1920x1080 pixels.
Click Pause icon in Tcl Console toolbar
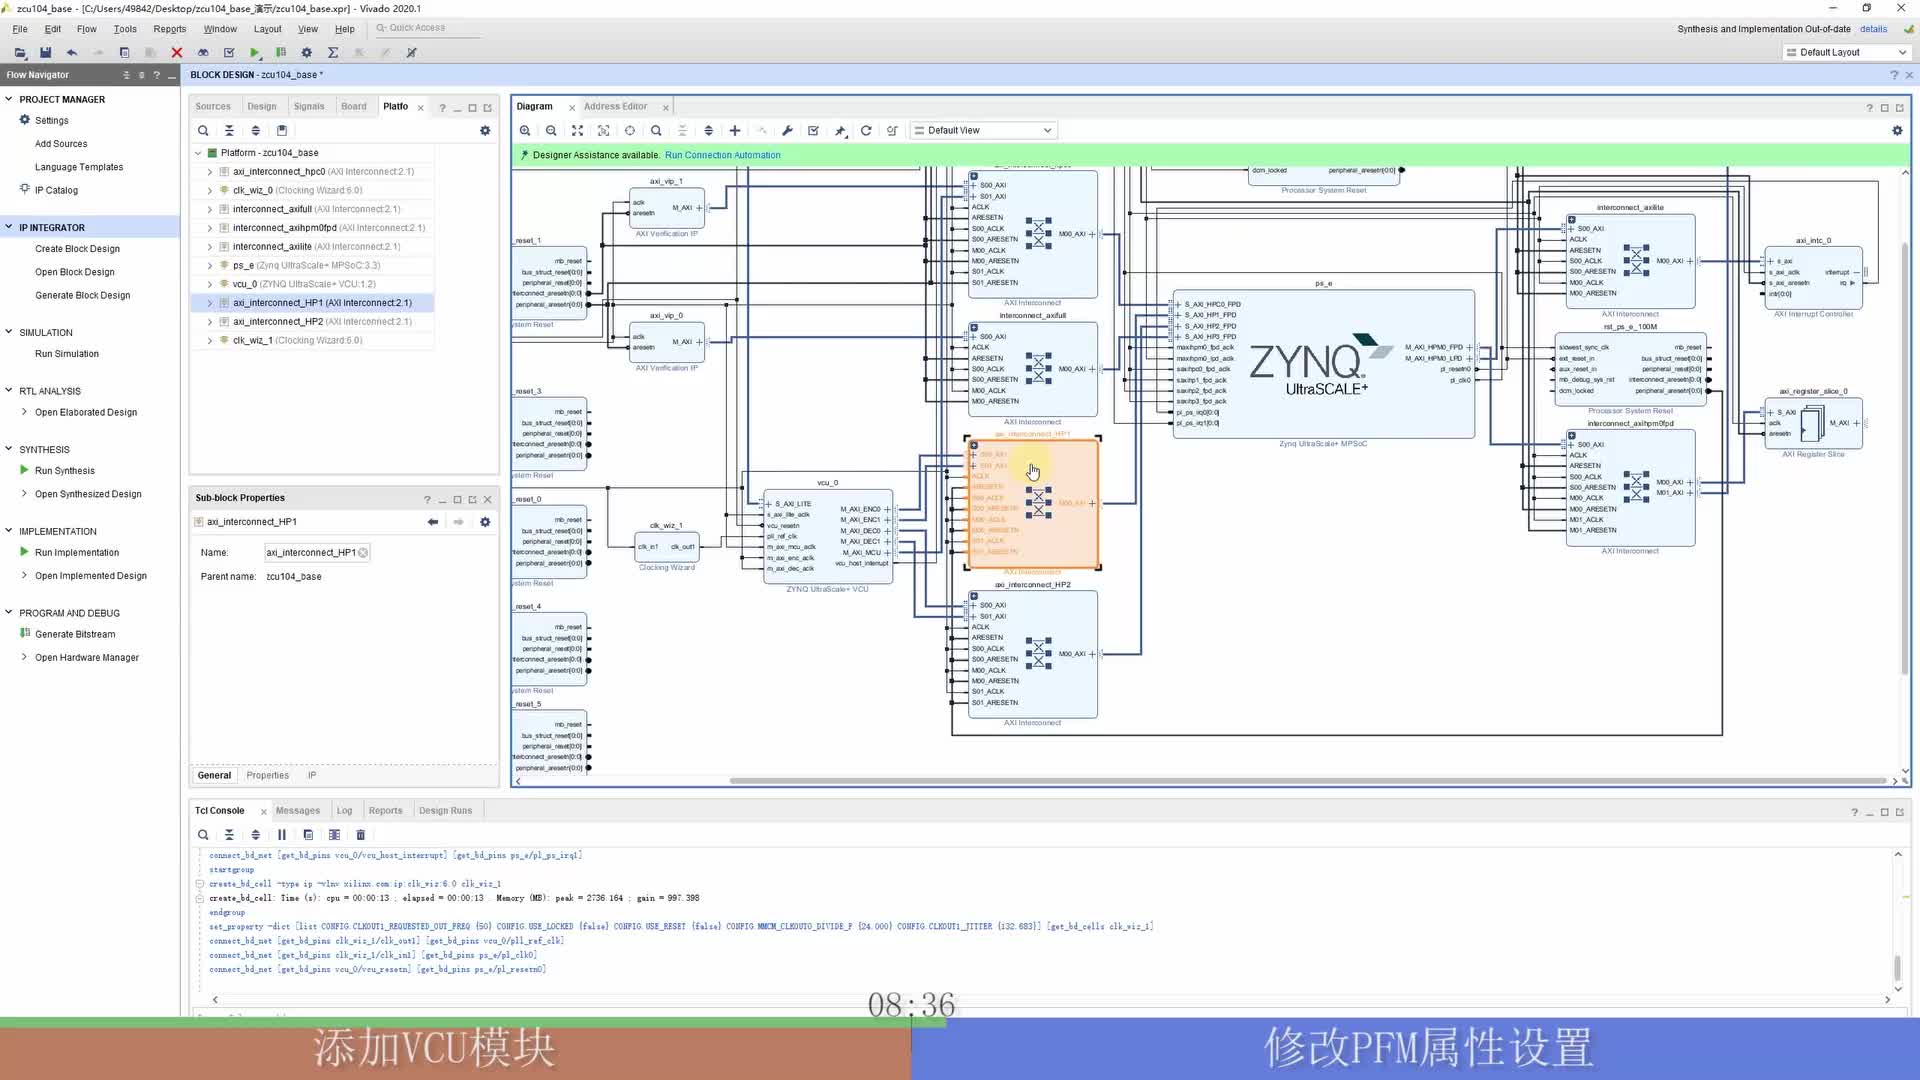(x=282, y=834)
